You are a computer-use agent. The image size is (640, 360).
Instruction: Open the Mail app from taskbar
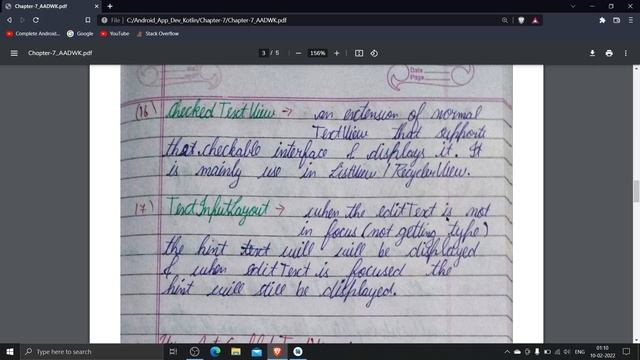pos(257,351)
